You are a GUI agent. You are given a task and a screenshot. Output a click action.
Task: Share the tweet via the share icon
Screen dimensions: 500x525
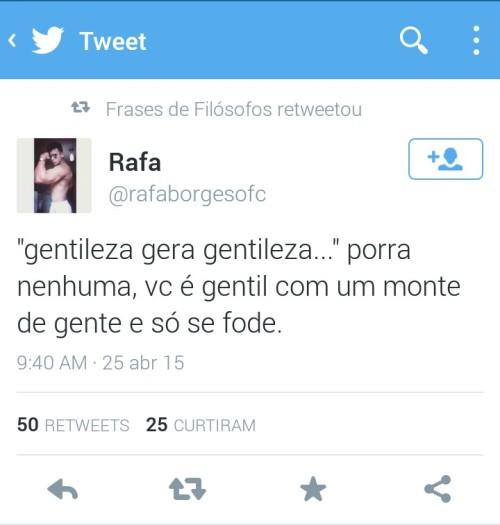[438, 489]
